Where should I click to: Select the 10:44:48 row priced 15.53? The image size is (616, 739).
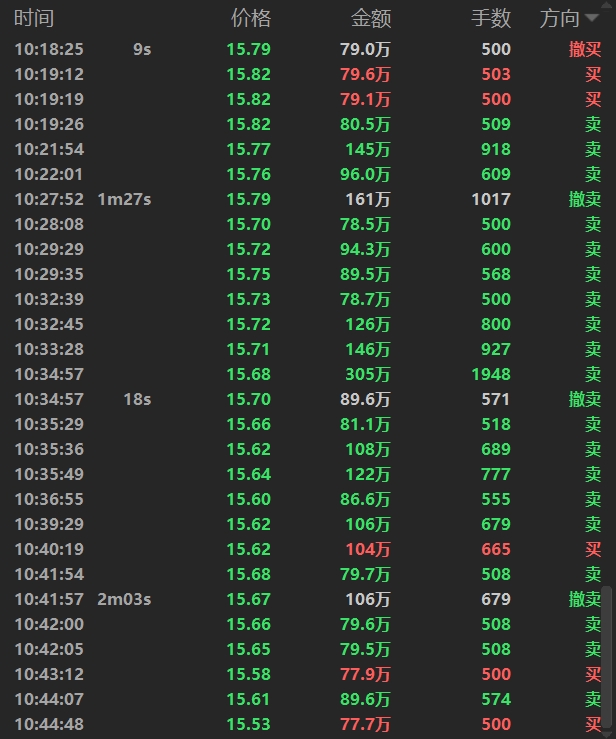coord(300,724)
